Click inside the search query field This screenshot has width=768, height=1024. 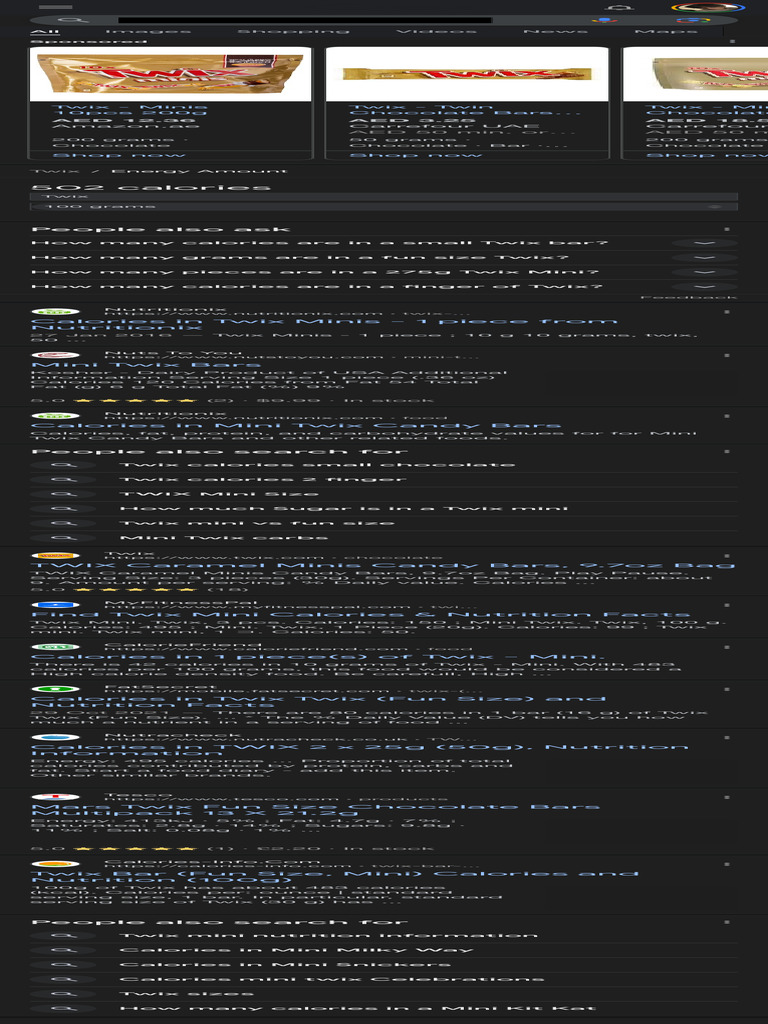pyautogui.click(x=305, y=20)
